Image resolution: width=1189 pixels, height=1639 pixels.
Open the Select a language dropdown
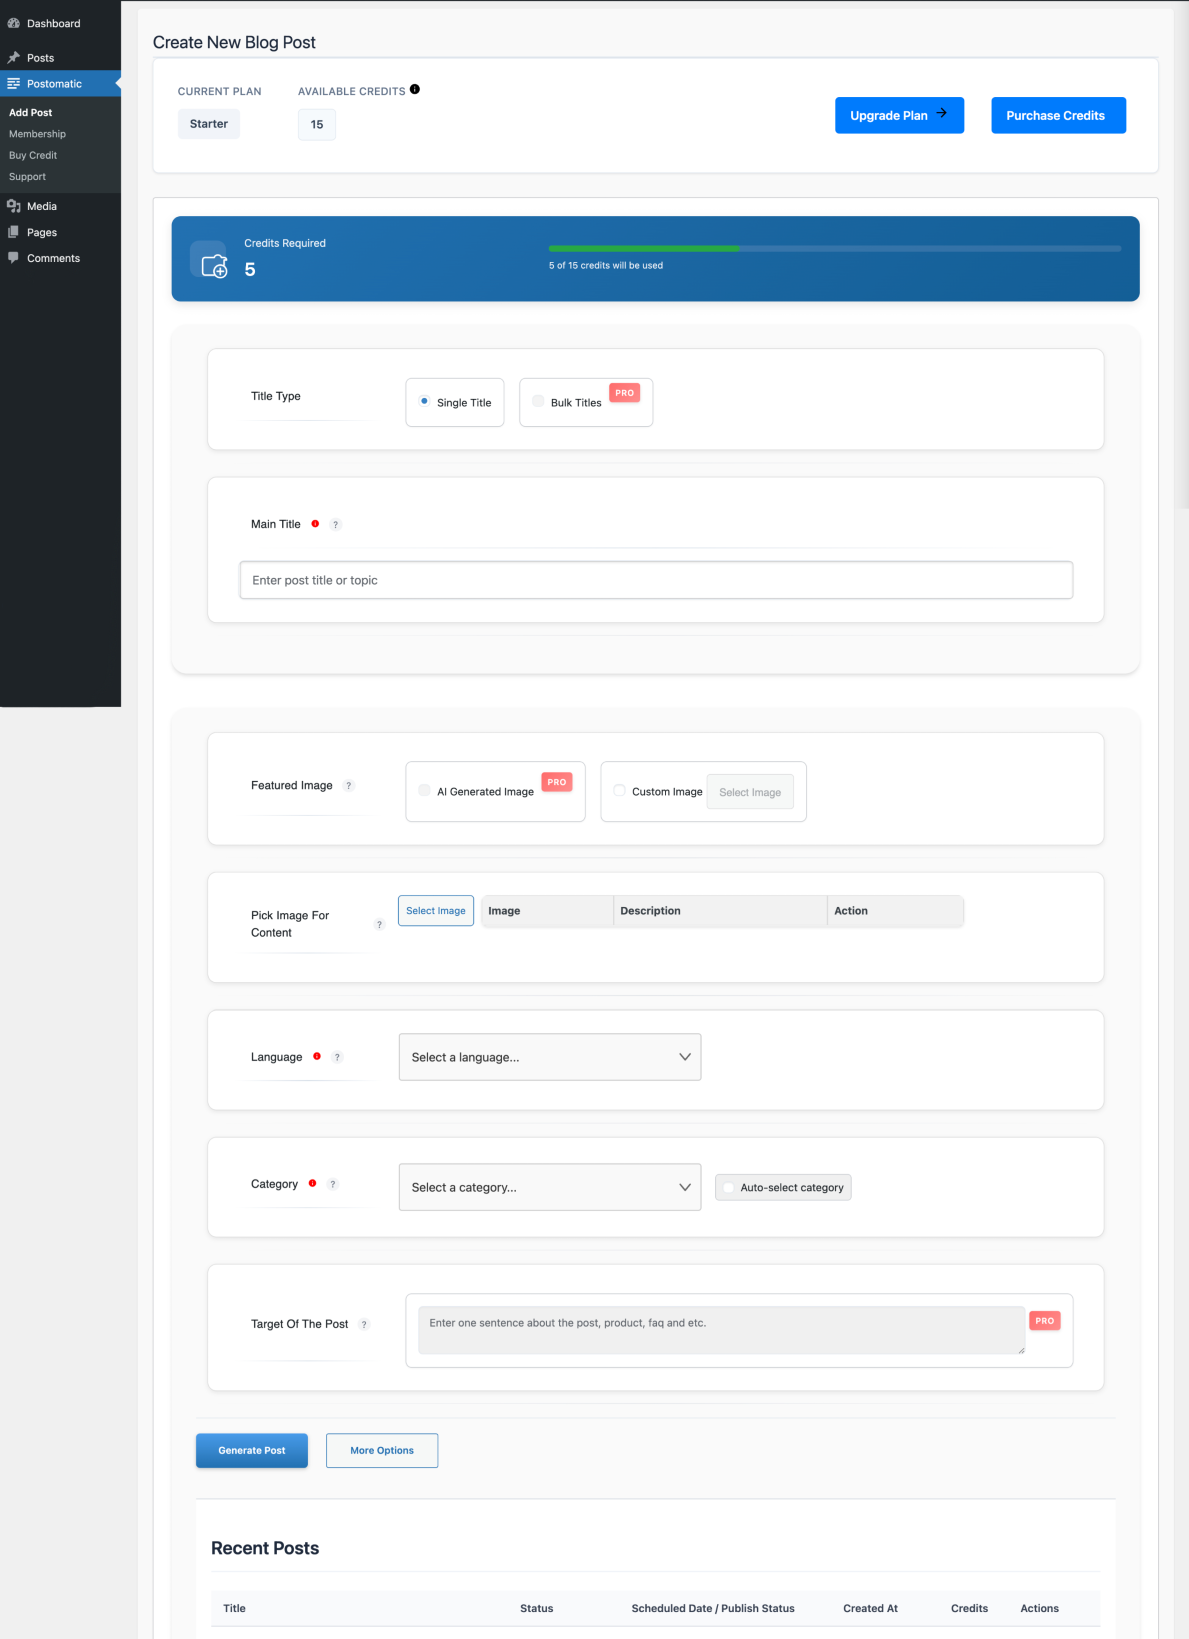coord(550,1057)
